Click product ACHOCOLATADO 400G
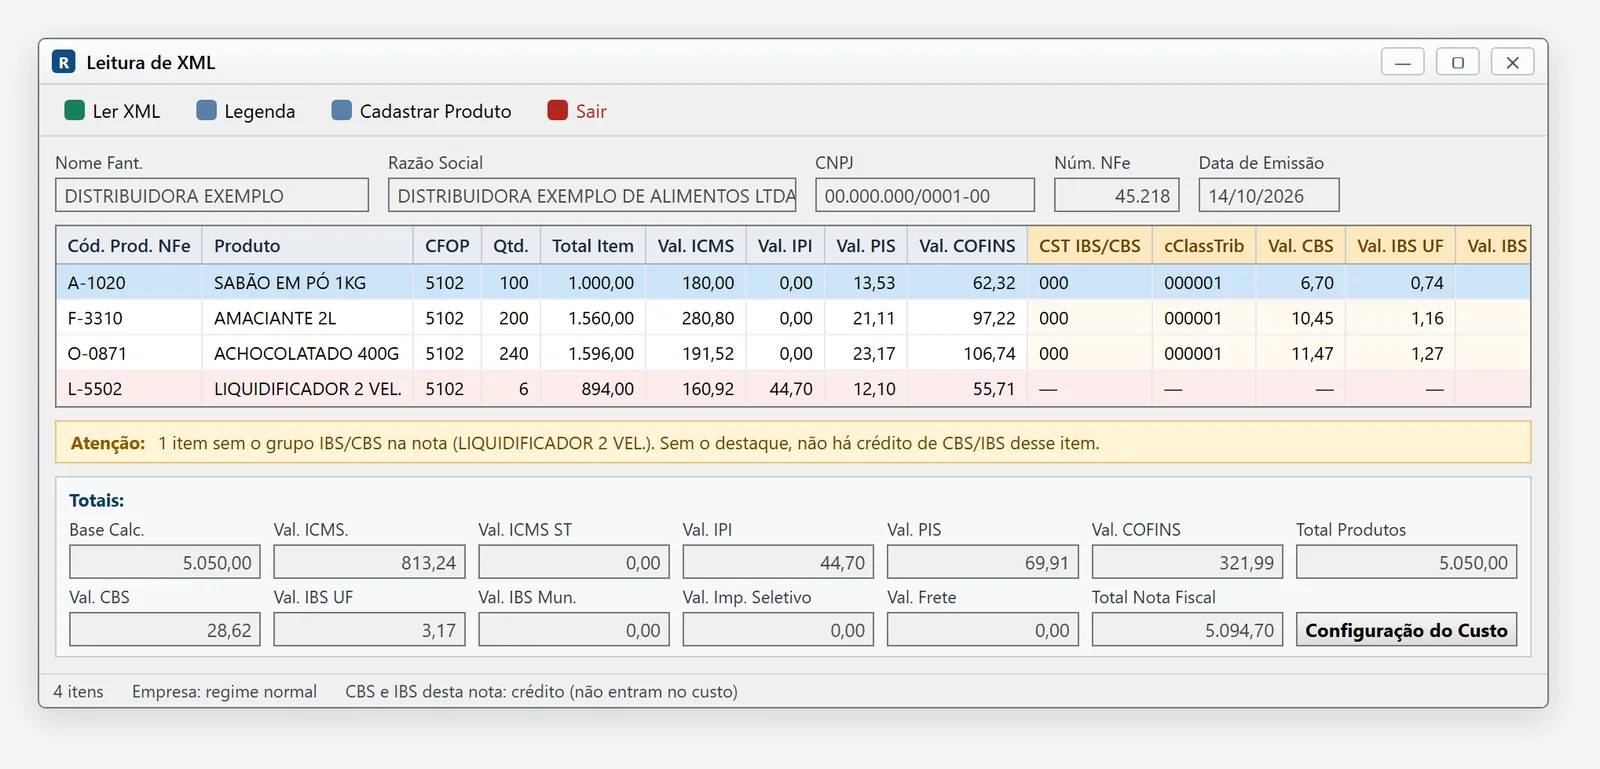The width and height of the screenshot is (1600, 769). click(306, 353)
